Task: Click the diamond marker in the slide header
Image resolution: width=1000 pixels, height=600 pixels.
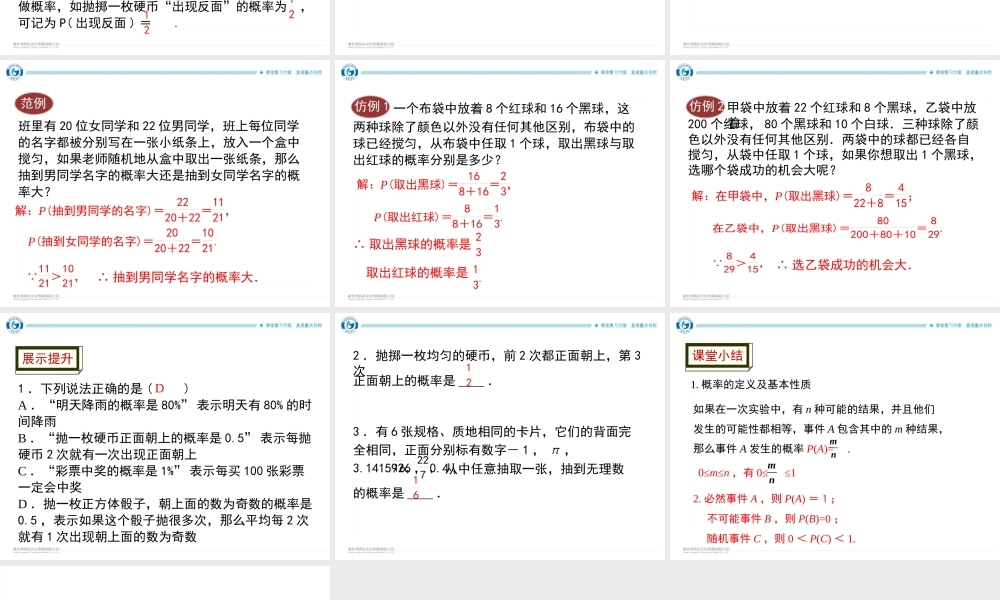Action: (x=260, y=70)
